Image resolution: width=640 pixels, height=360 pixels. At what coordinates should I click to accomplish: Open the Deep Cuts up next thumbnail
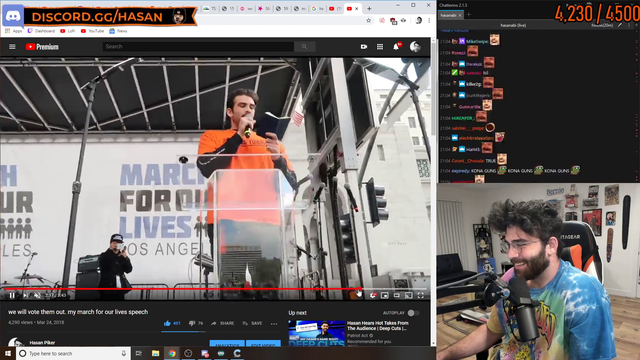pos(317,333)
